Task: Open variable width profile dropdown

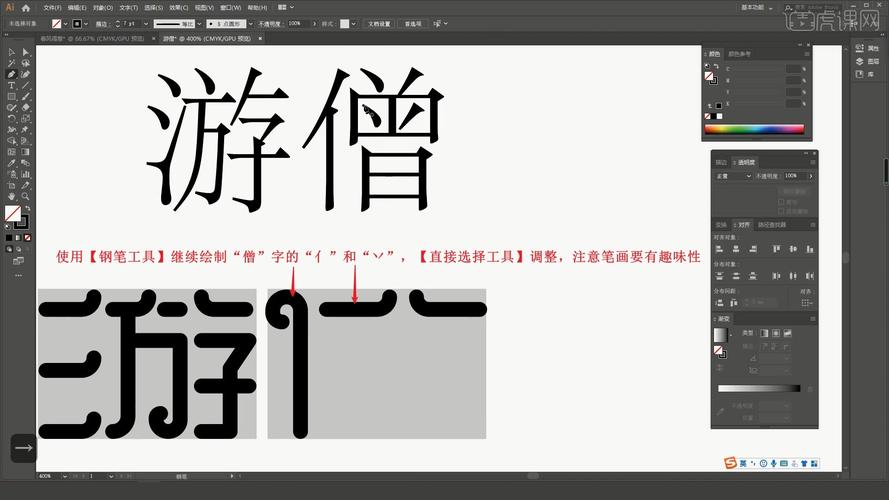Action: coord(199,24)
